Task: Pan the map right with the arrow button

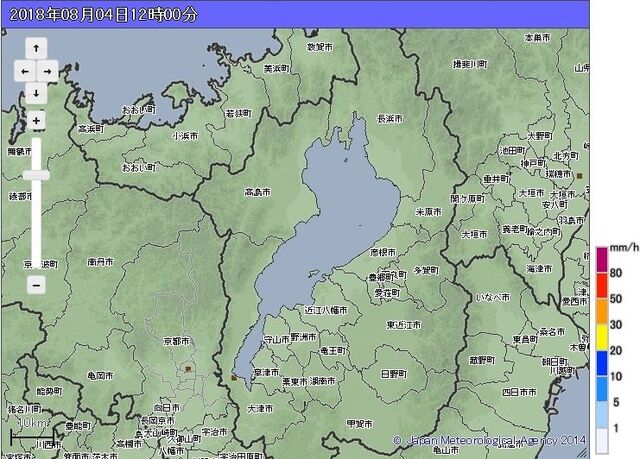Action: (47, 71)
